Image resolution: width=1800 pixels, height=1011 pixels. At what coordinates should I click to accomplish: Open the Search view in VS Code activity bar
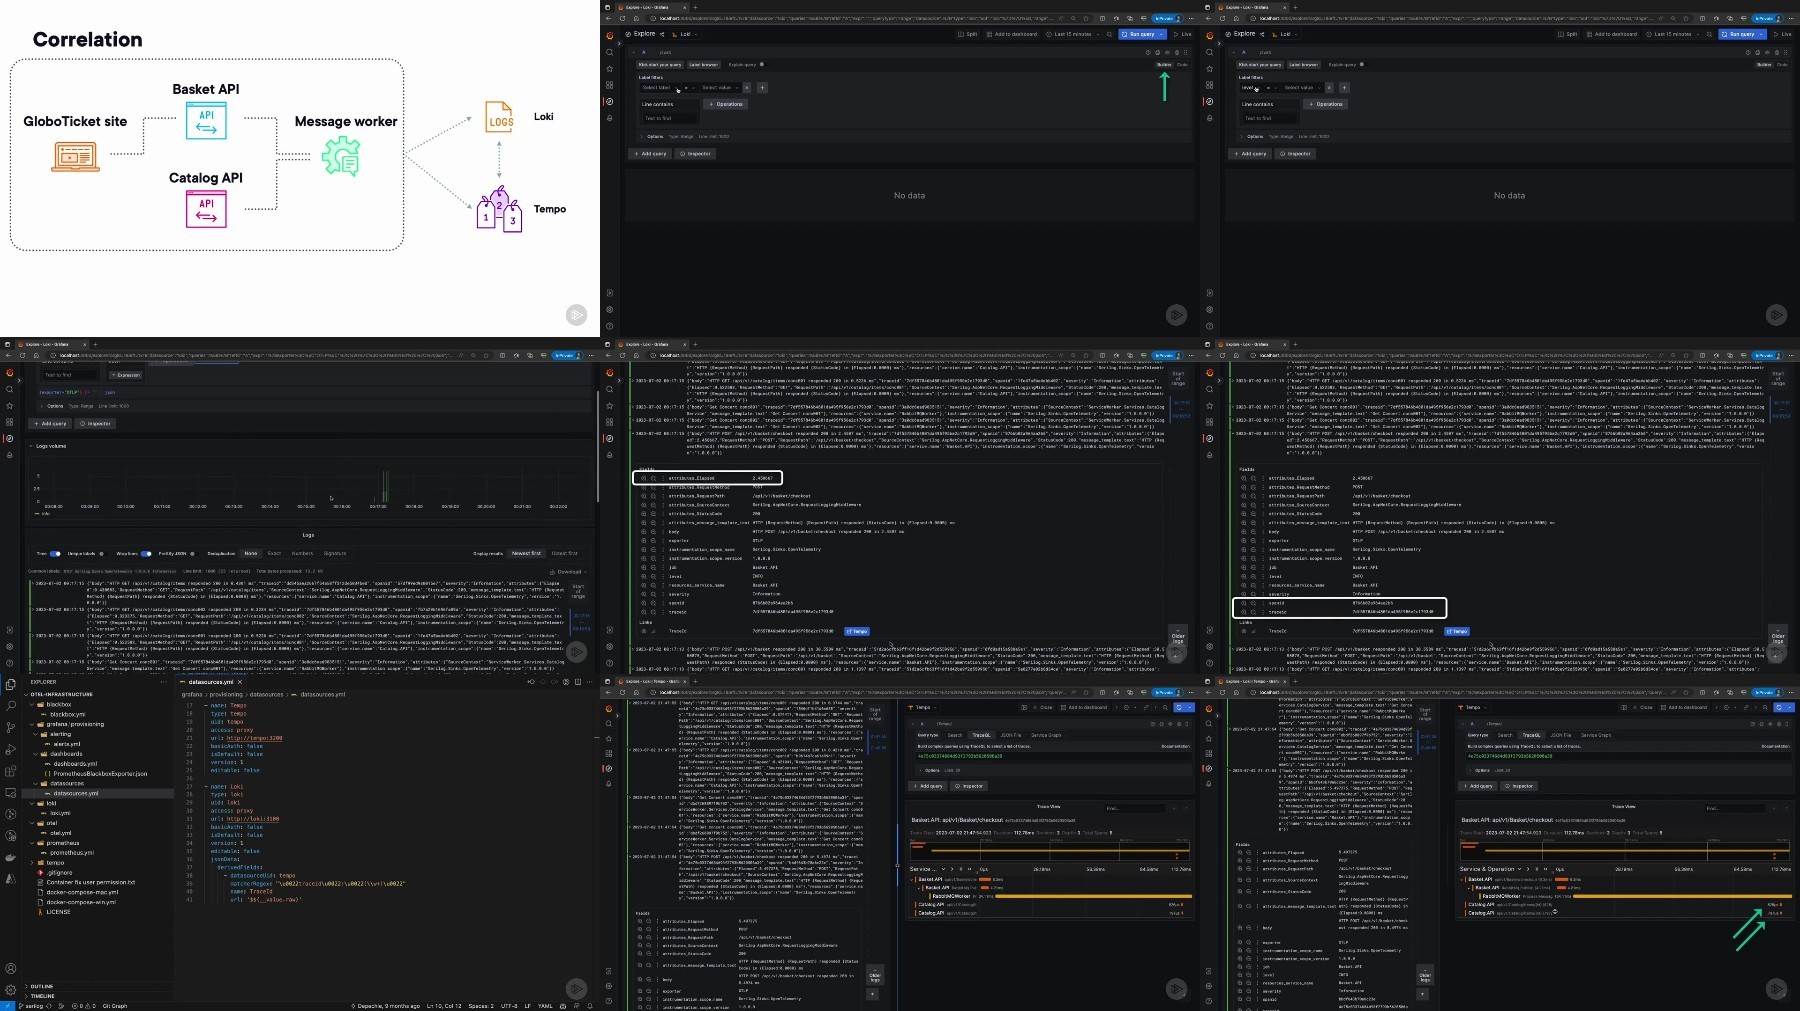coord(10,706)
